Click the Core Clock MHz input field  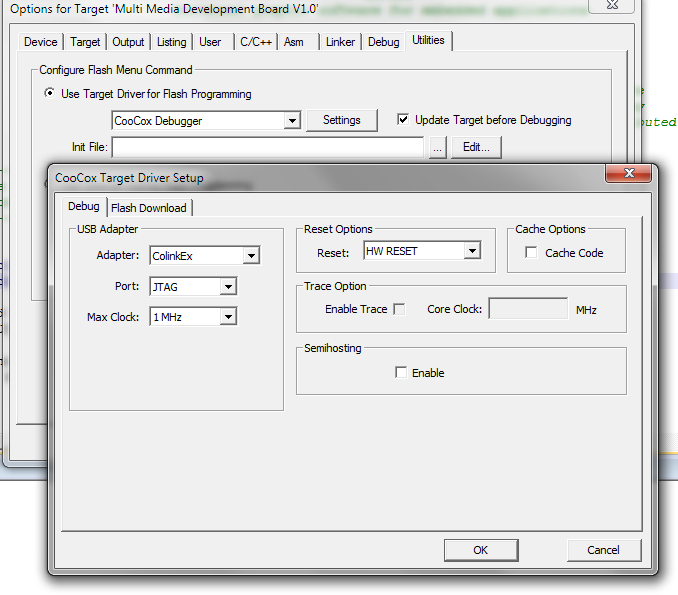528,309
